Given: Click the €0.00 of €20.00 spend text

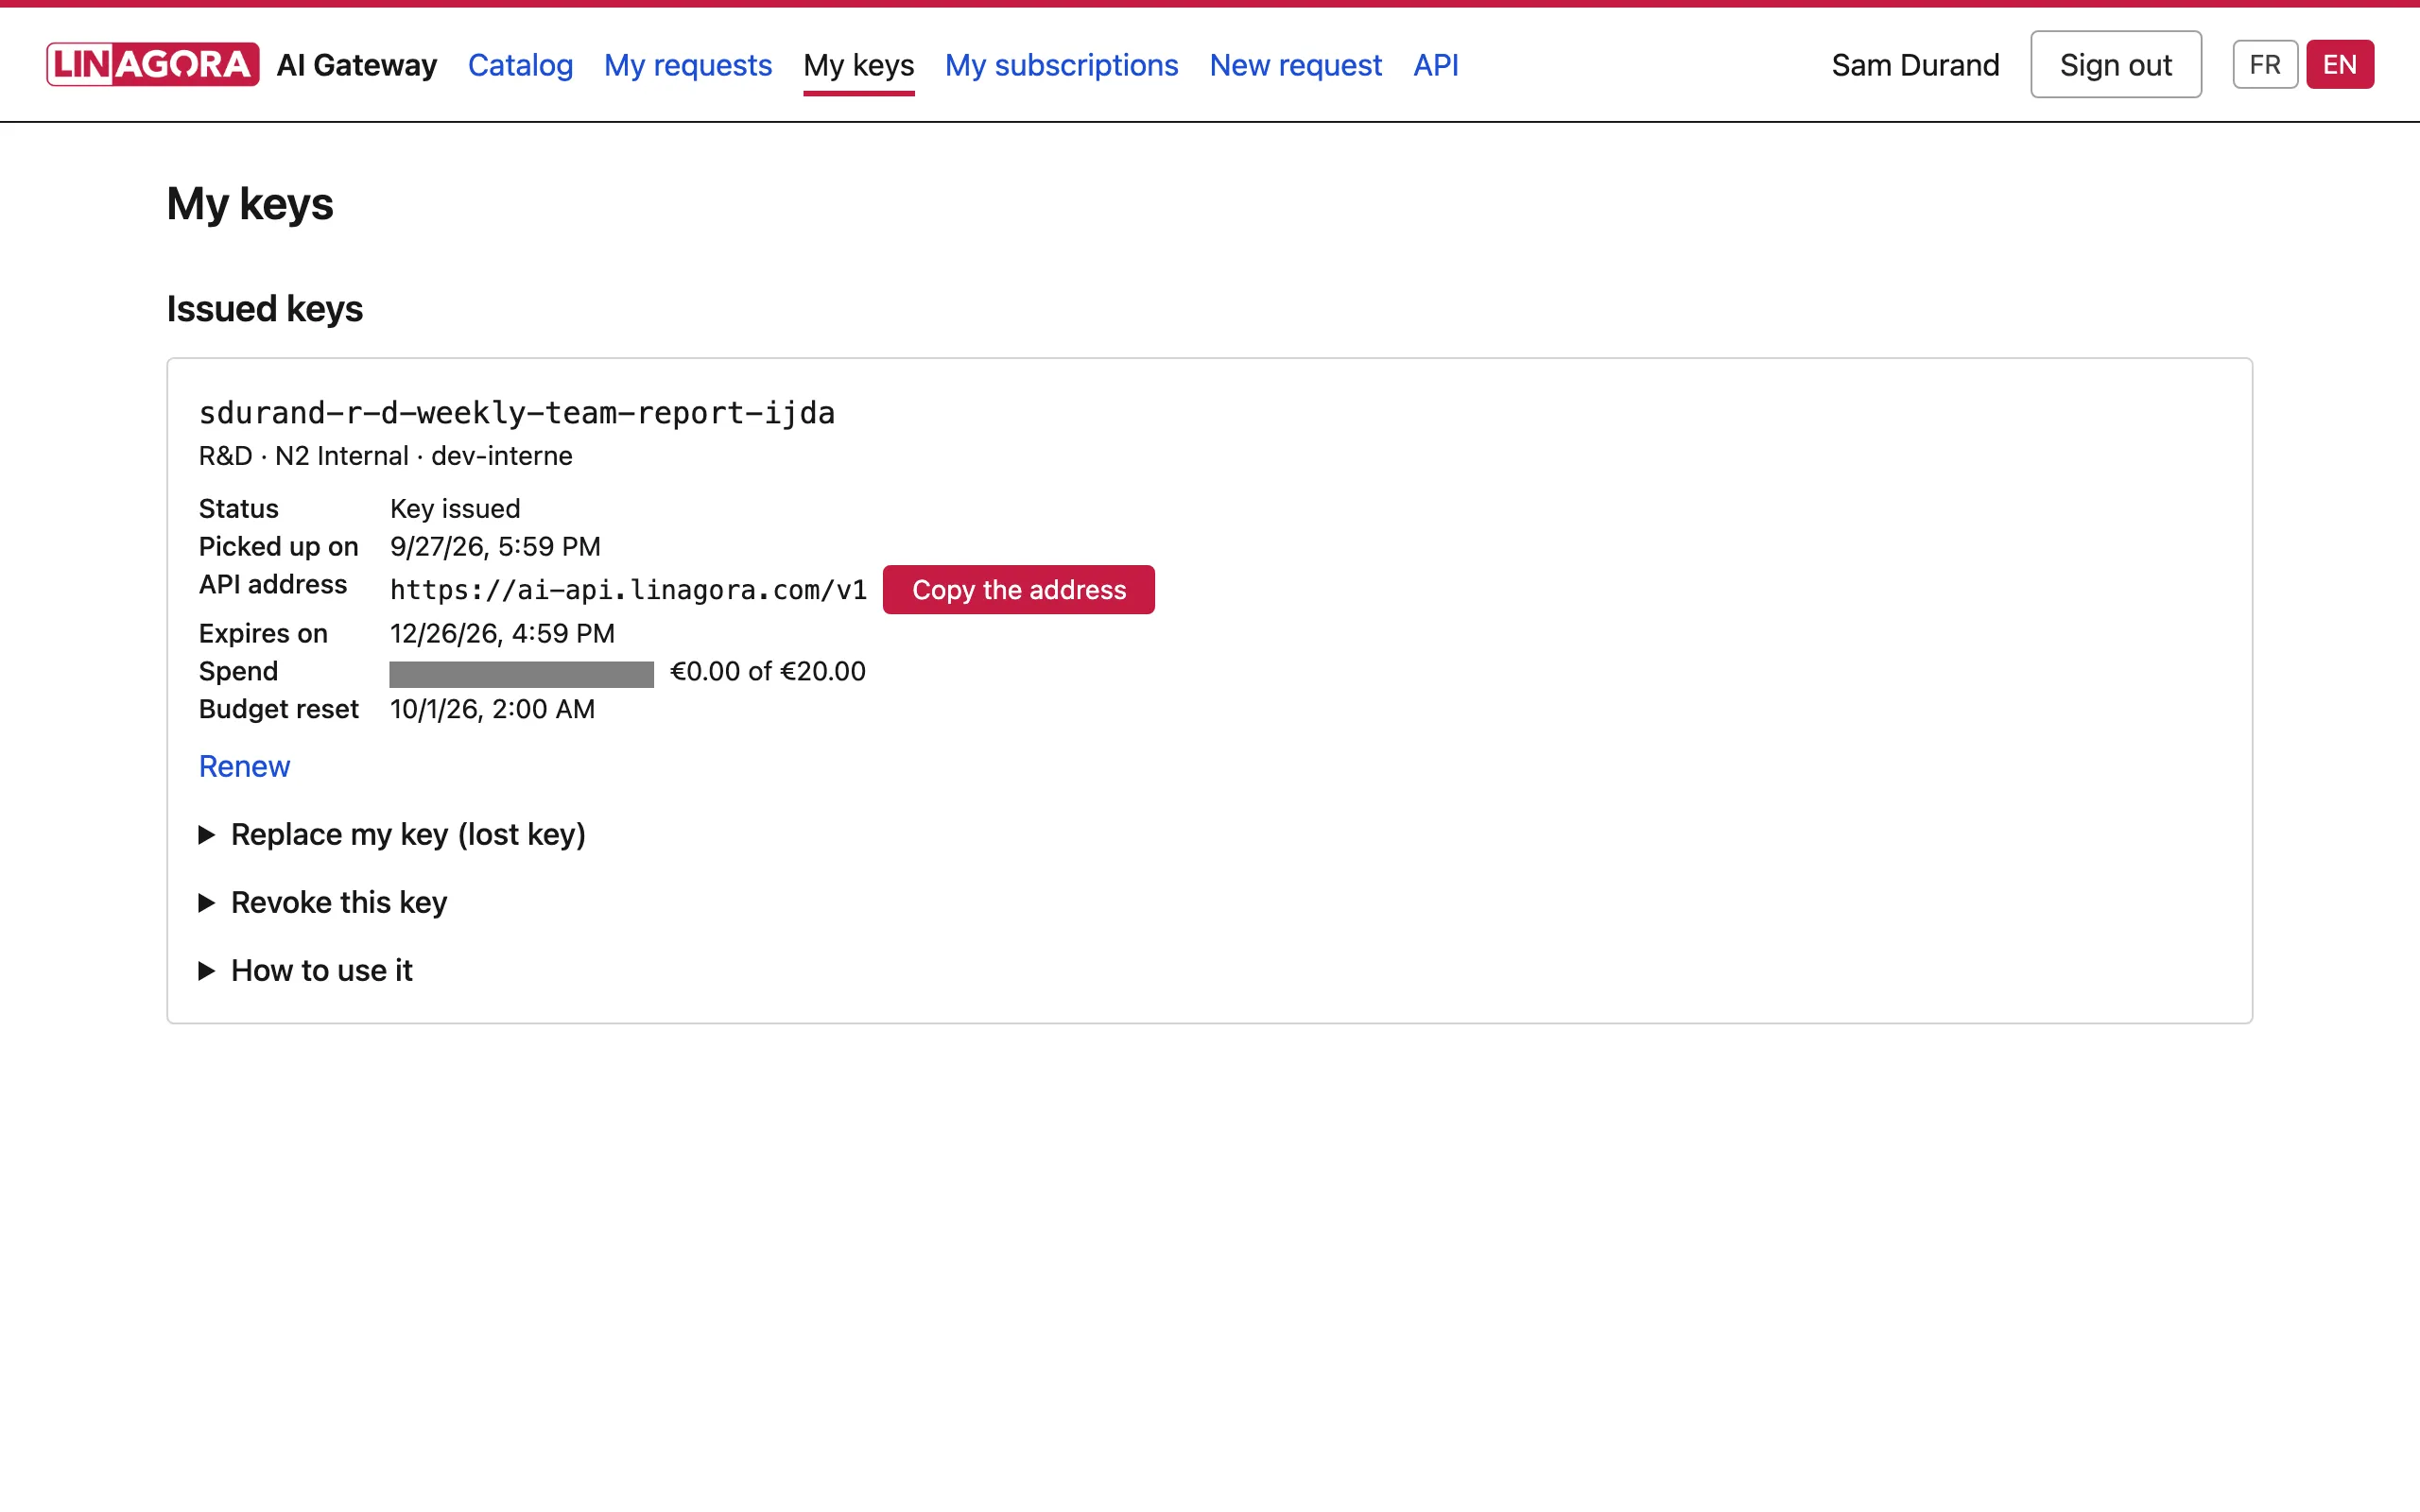Looking at the screenshot, I should pos(767,671).
